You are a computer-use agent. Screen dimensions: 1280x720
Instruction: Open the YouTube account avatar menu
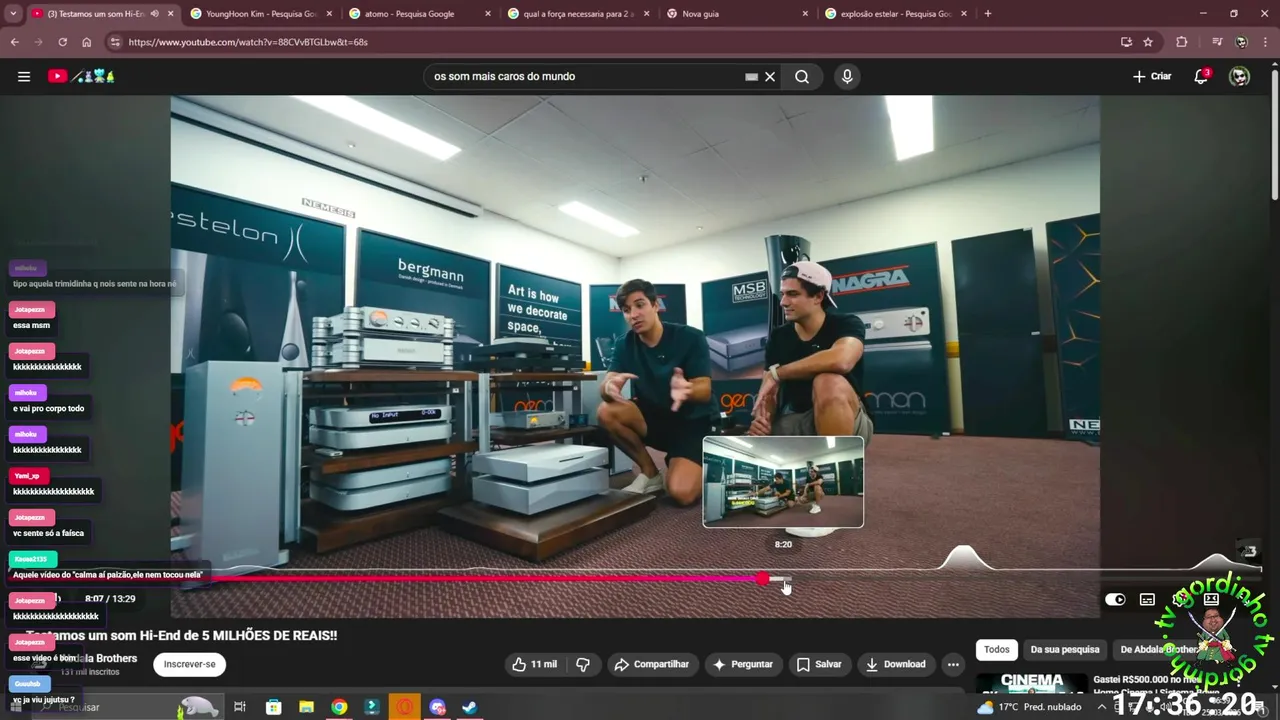point(1239,76)
